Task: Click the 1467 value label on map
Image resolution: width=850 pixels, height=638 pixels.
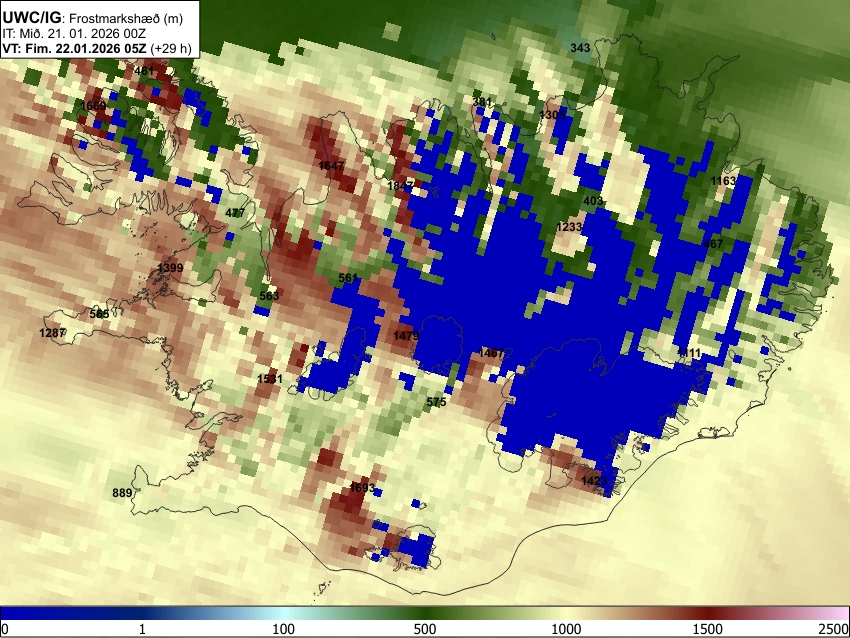Action: tap(491, 353)
